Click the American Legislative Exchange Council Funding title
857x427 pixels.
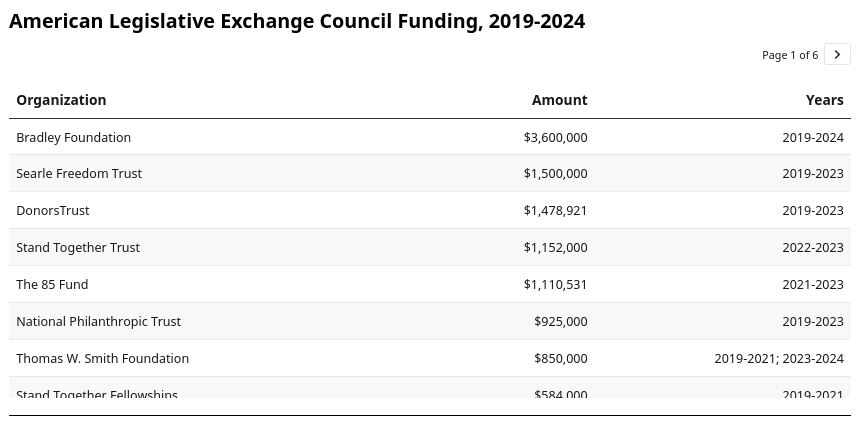[x=297, y=21]
